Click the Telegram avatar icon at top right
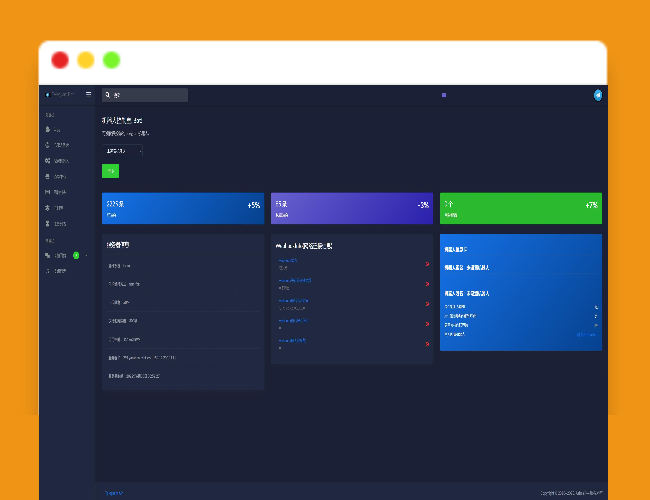The height and width of the screenshot is (500, 650). pos(597,95)
